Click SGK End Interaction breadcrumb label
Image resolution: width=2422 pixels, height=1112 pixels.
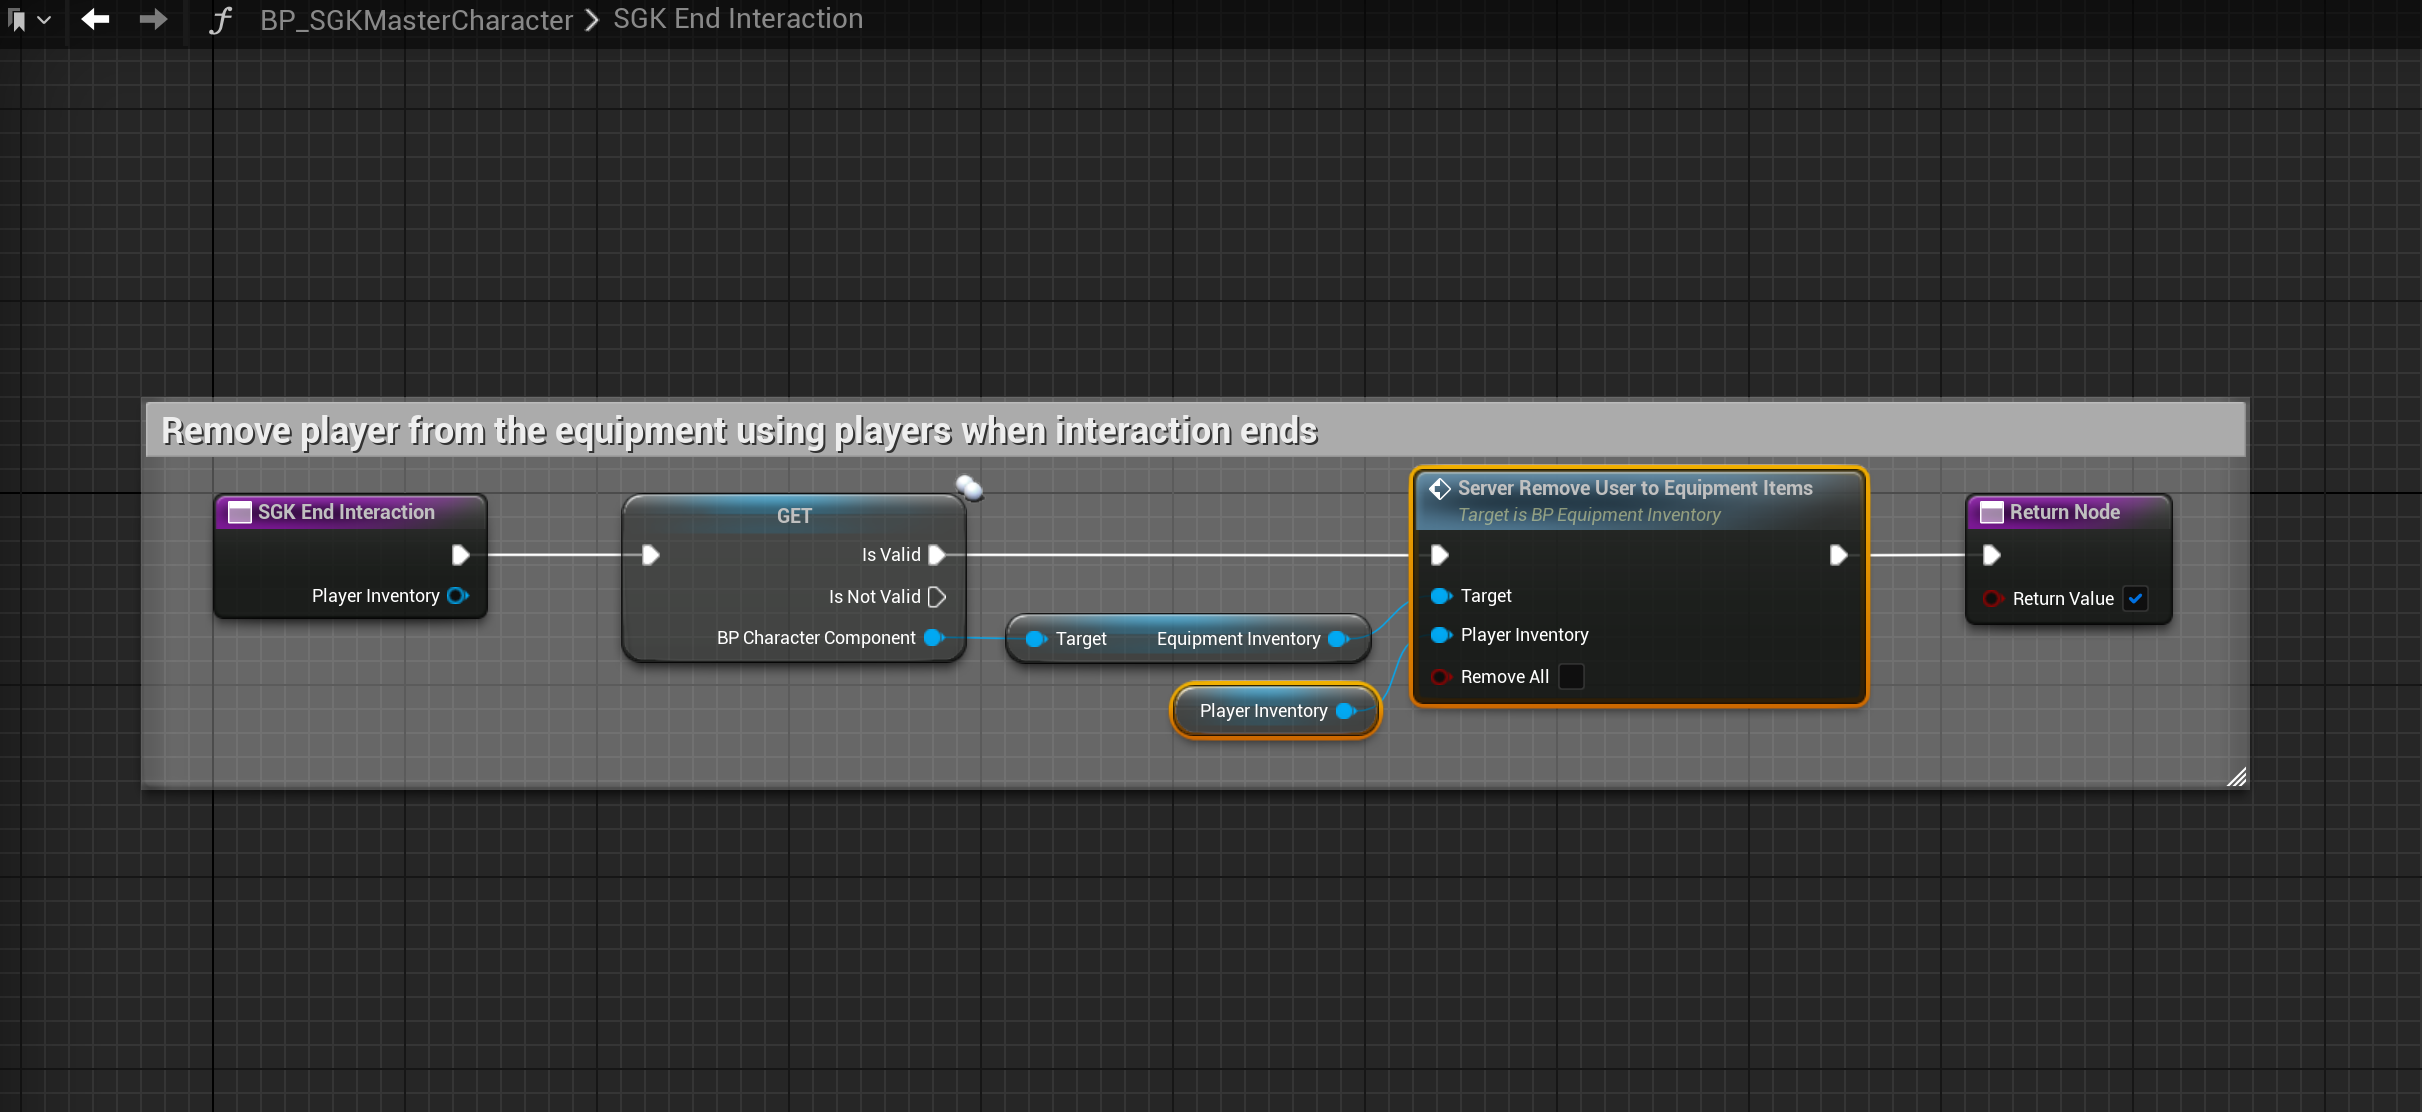tap(737, 19)
